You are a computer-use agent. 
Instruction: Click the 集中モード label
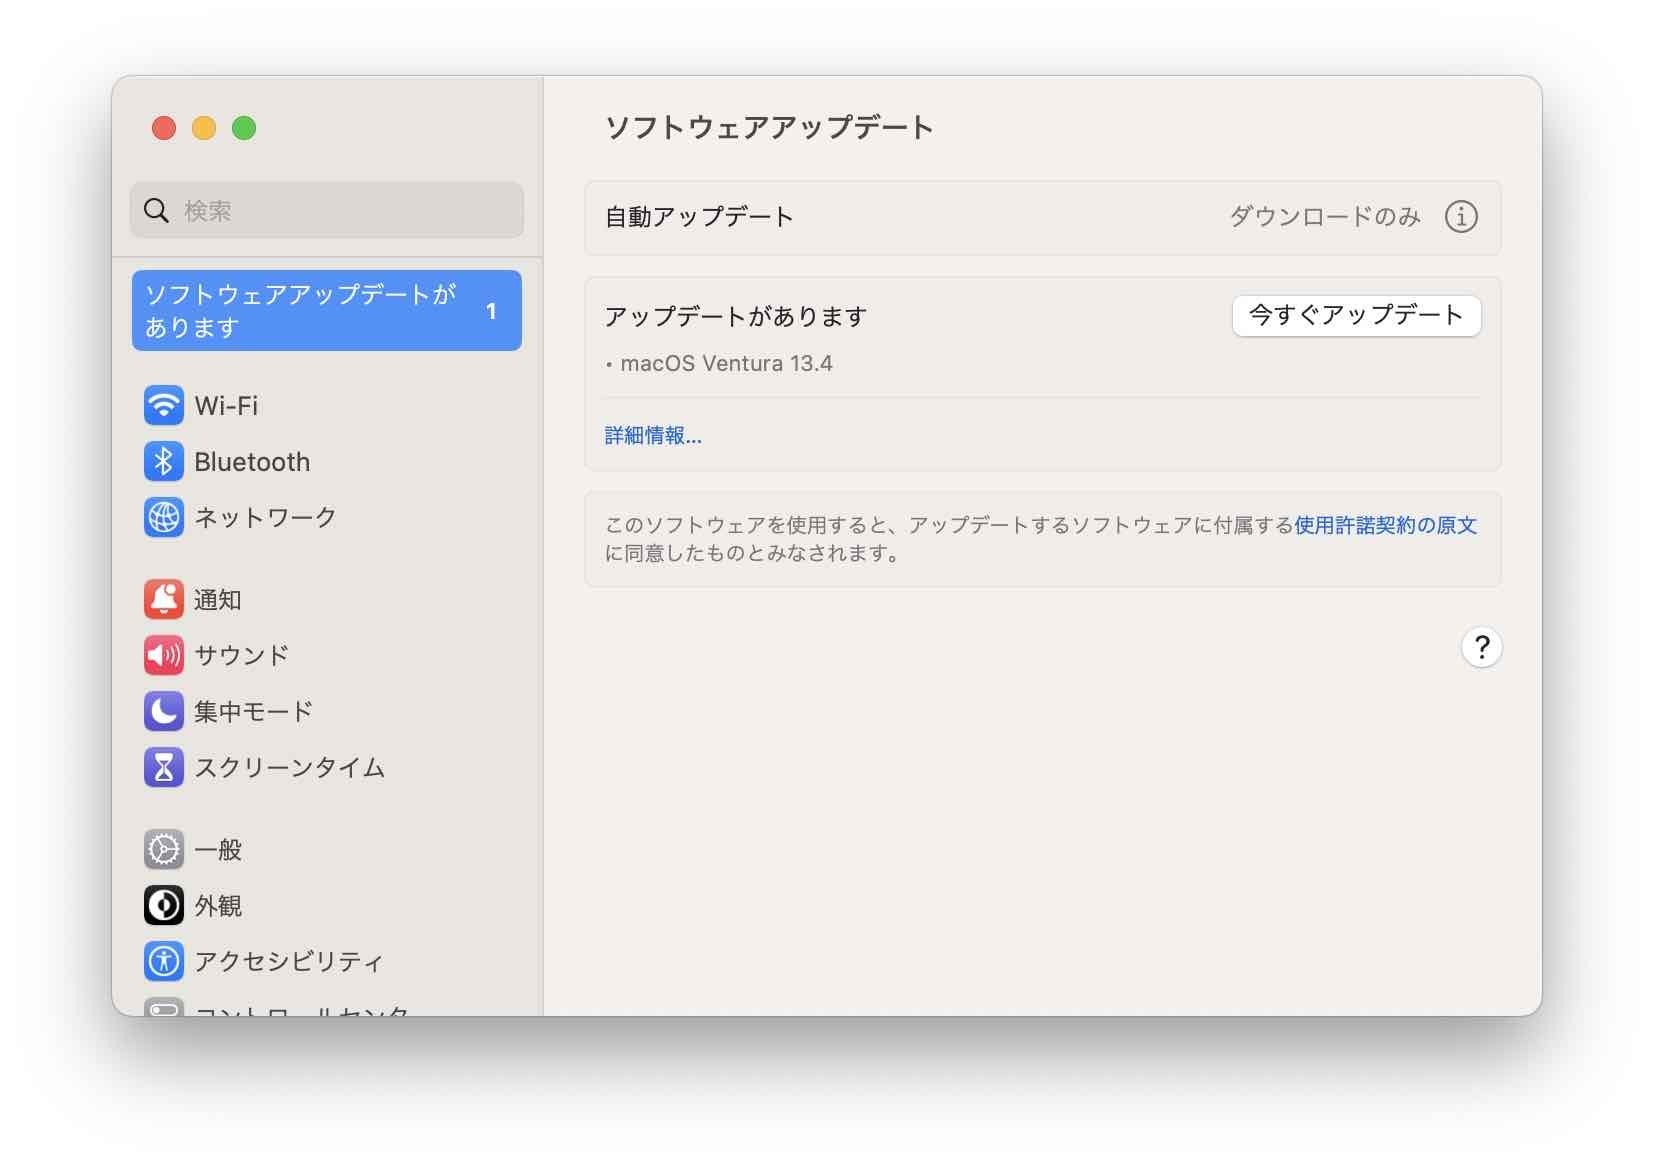[254, 712]
